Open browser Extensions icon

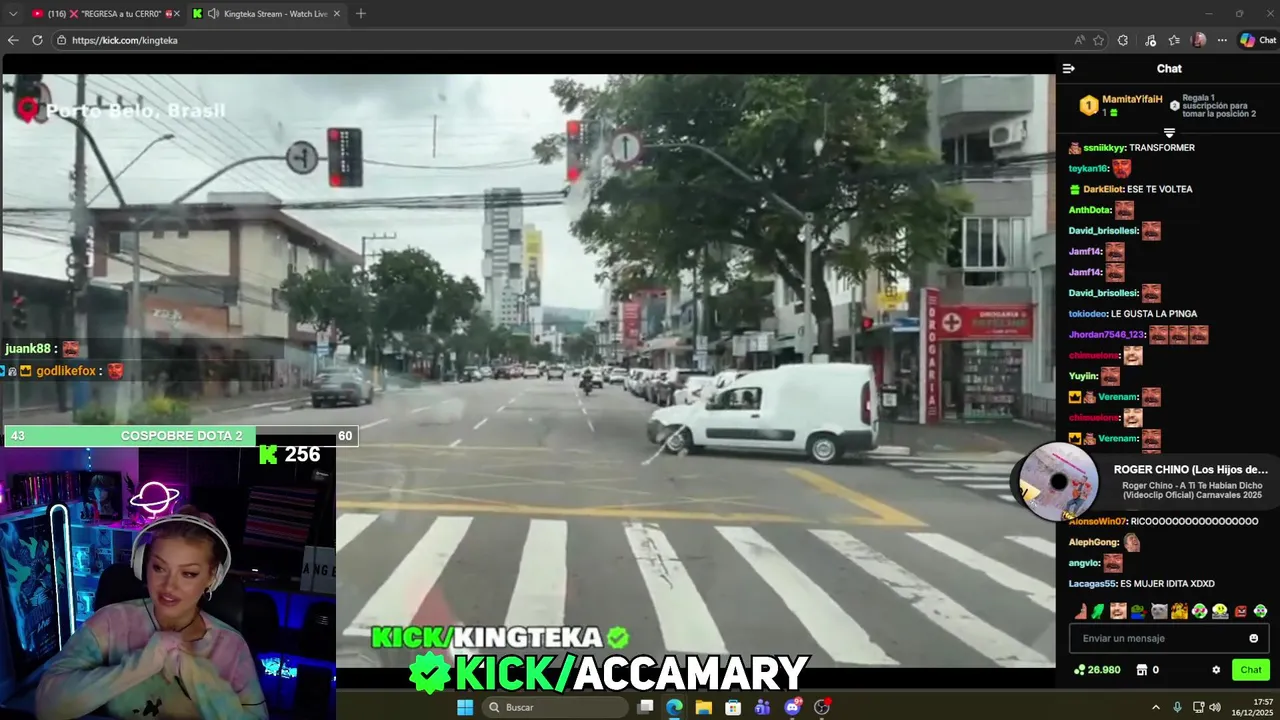pos(1123,40)
